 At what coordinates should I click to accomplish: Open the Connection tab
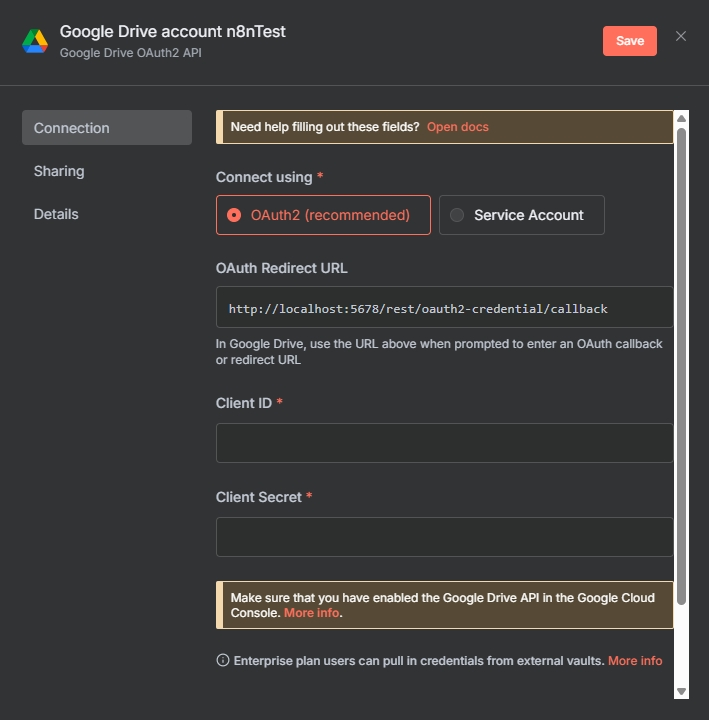107,128
